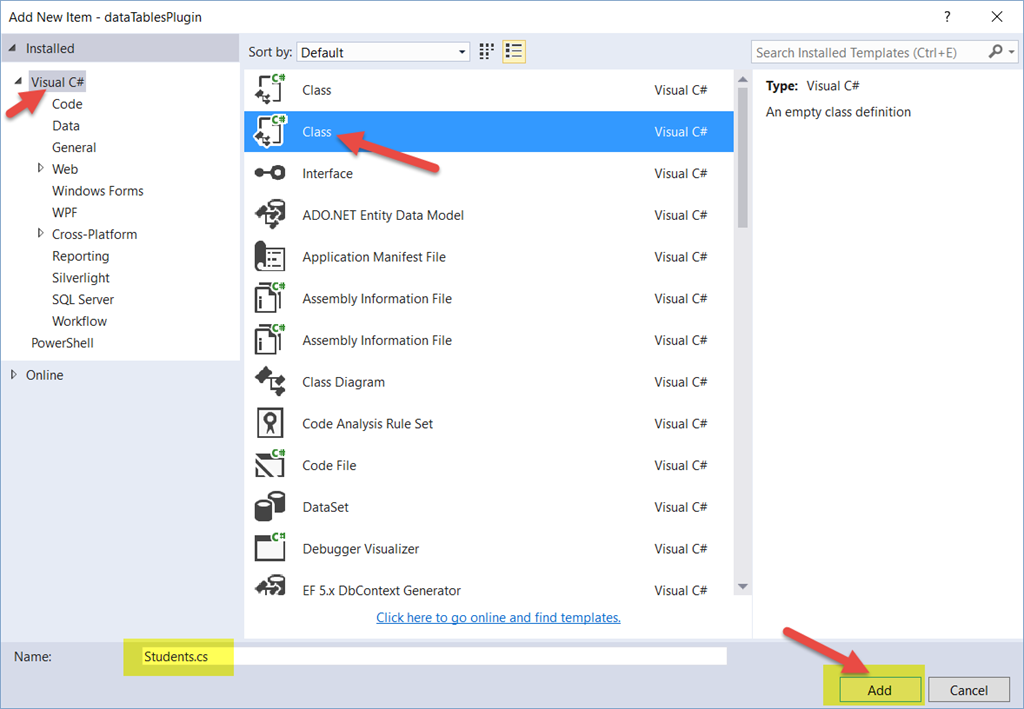
Task: Click the highlighted Class template icon
Action: 270,131
